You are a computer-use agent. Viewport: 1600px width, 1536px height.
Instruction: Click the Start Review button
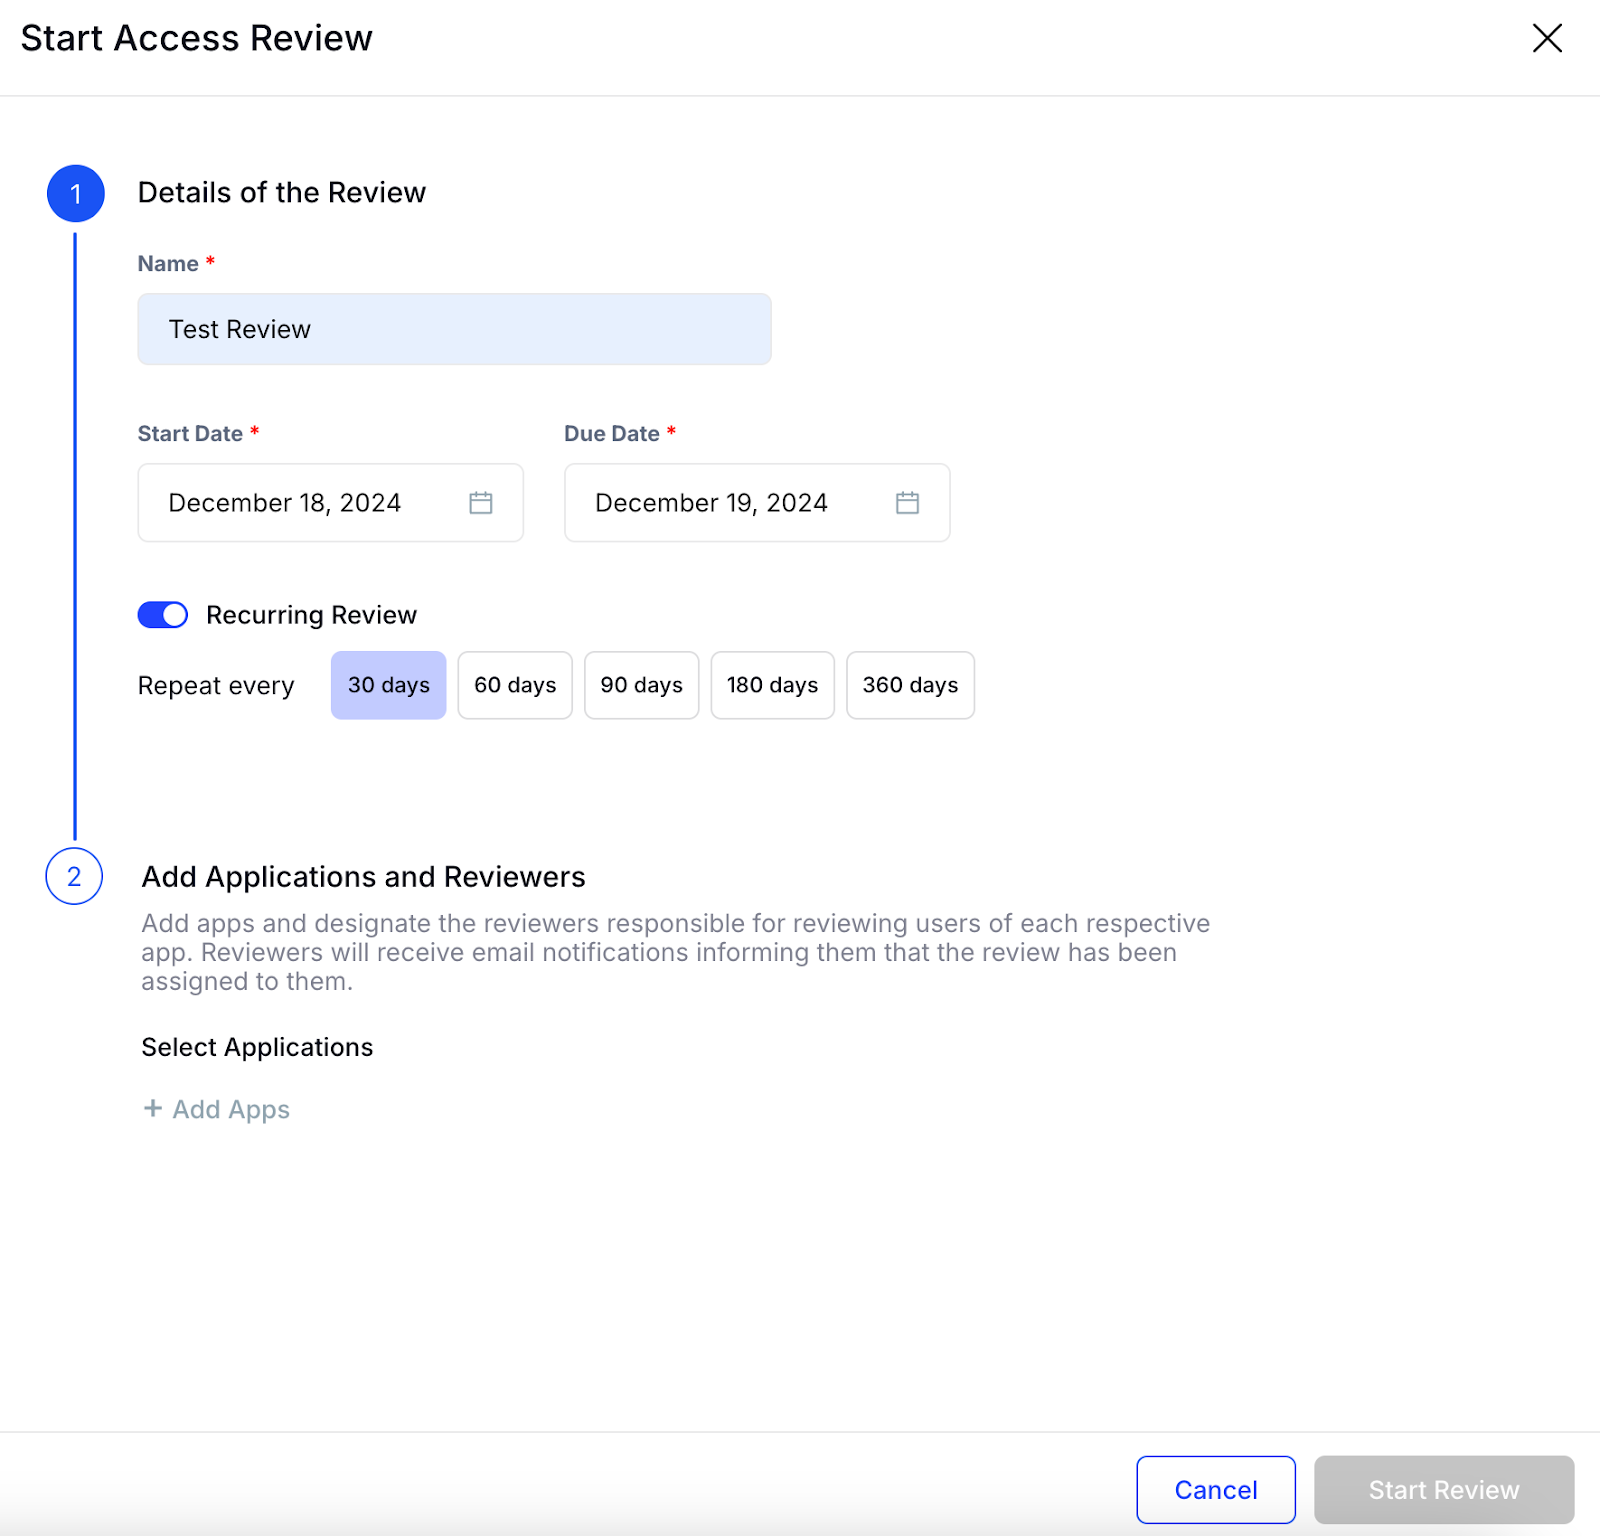tap(1443, 1489)
